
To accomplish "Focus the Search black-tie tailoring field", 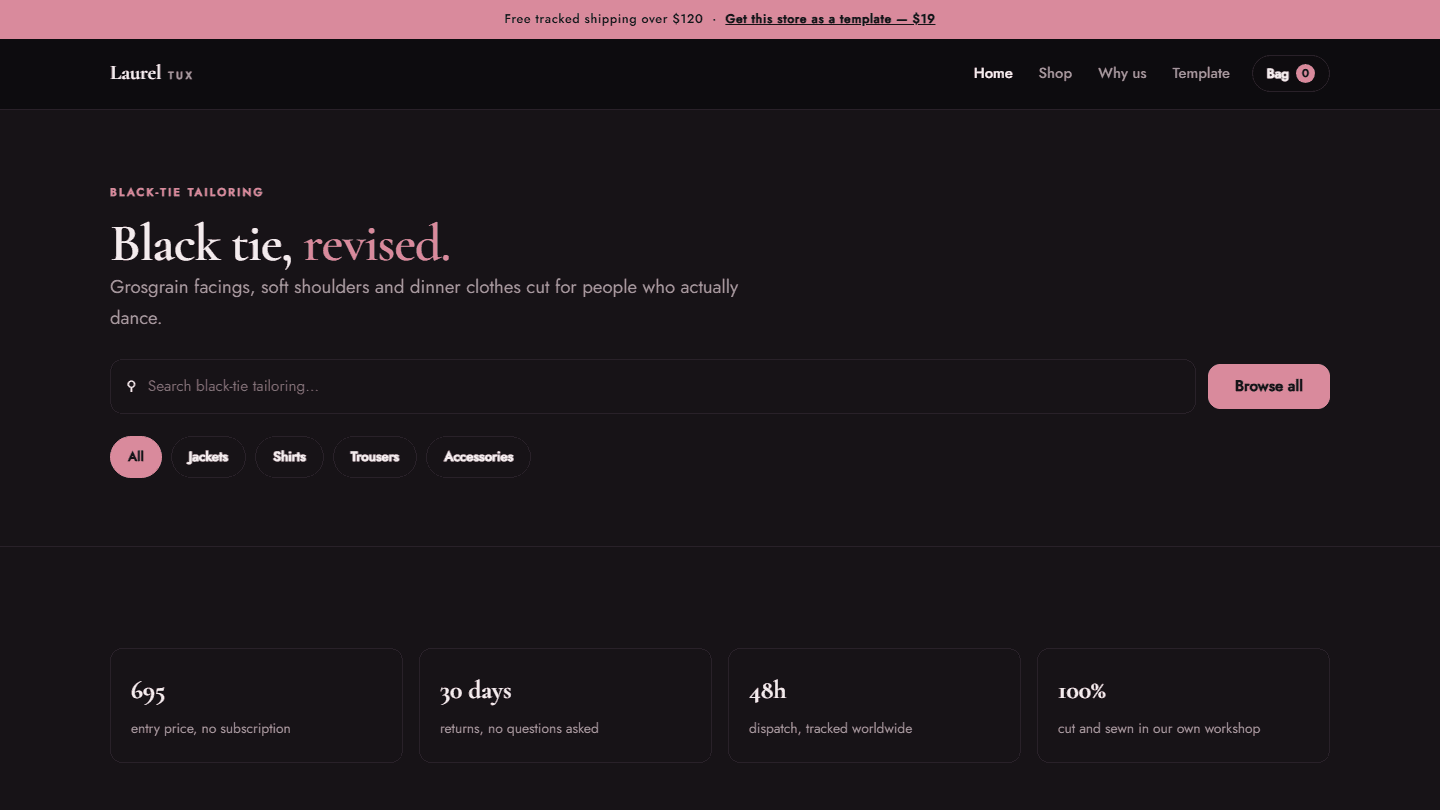I will tap(653, 386).
